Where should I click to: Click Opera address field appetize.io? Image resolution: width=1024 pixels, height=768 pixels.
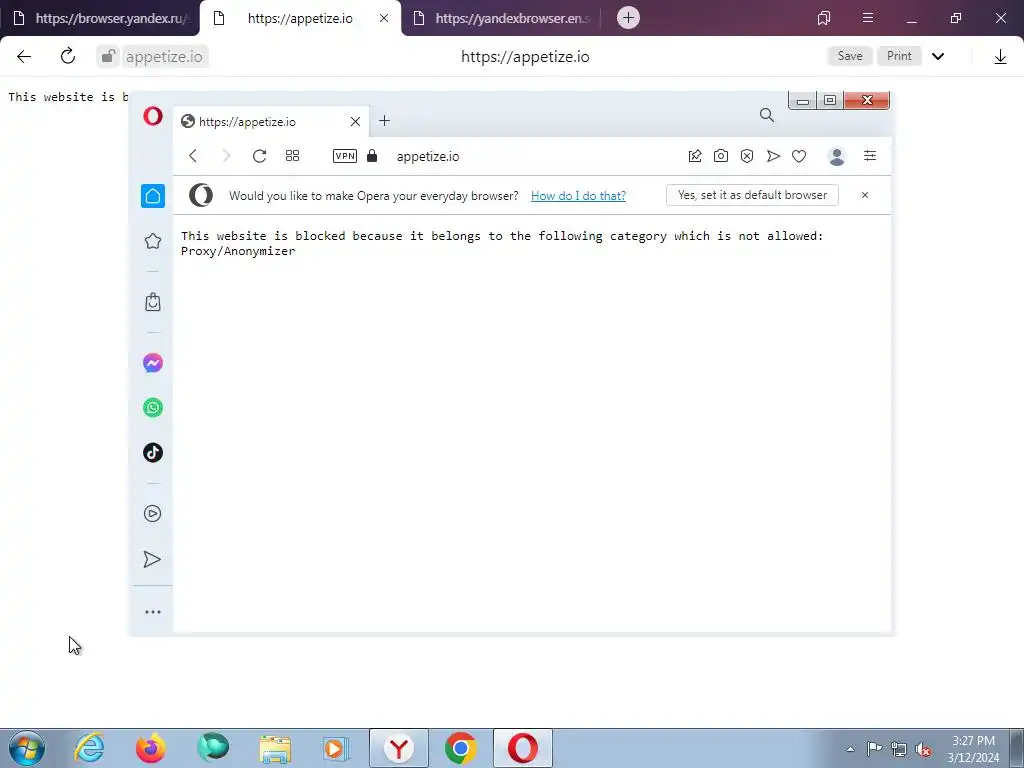(x=428, y=156)
